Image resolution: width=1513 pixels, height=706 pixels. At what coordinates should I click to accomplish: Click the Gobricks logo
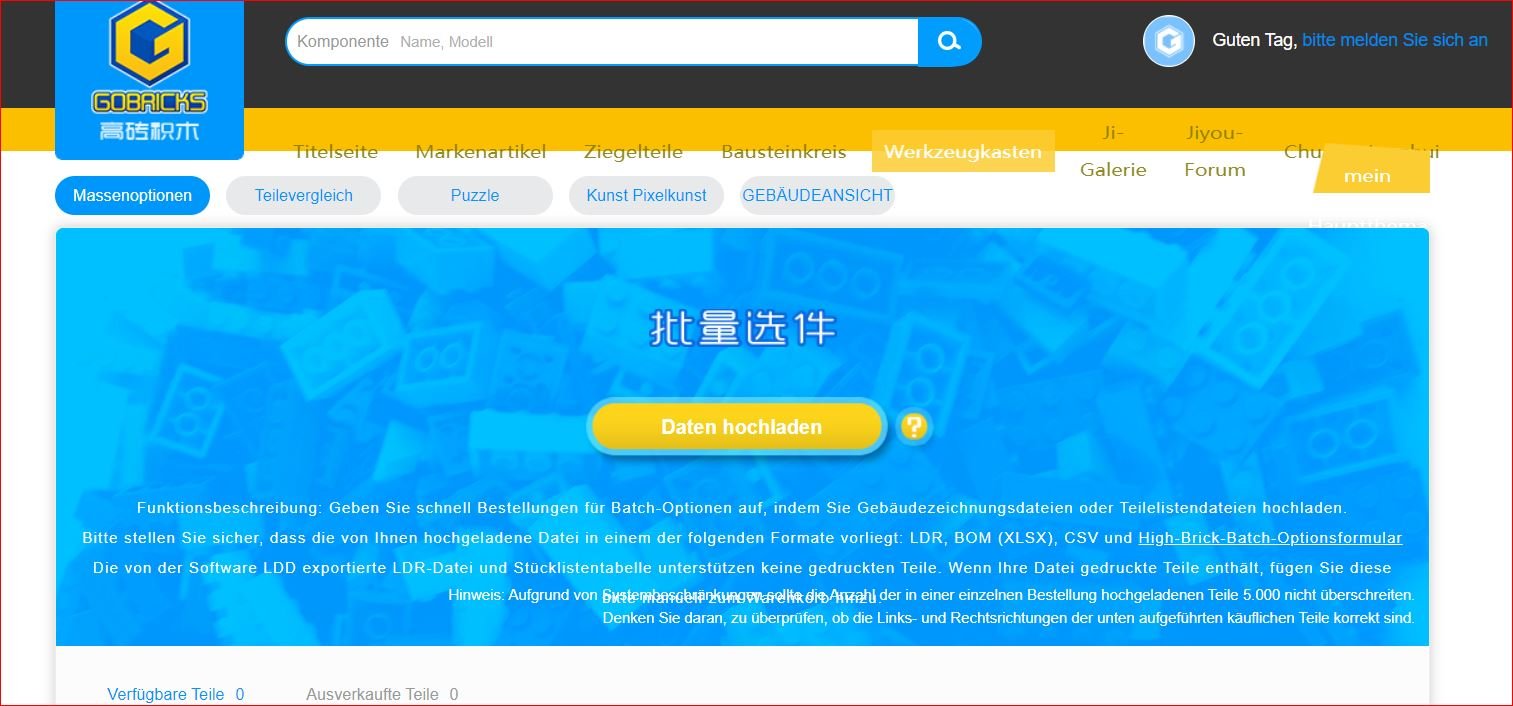point(149,80)
